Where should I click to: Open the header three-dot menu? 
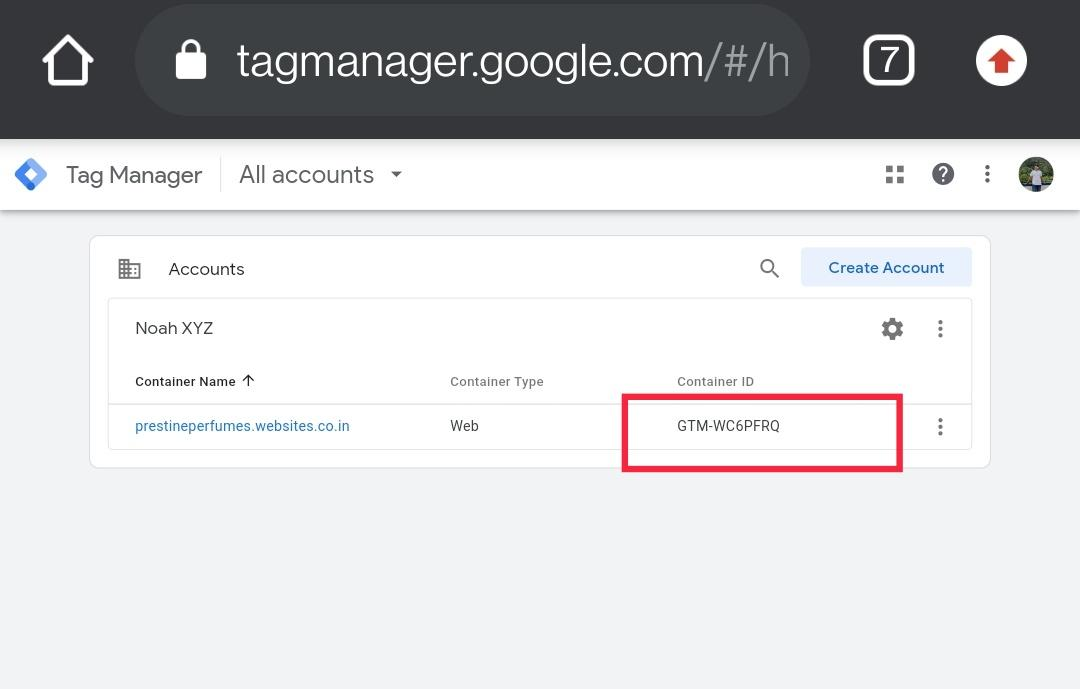(987, 174)
